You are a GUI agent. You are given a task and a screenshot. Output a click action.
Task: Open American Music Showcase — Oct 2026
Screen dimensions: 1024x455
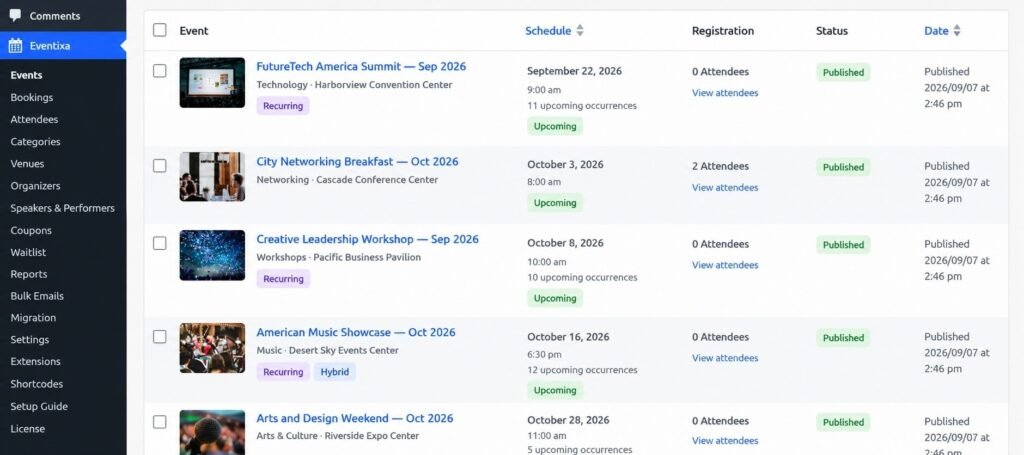tap(356, 332)
